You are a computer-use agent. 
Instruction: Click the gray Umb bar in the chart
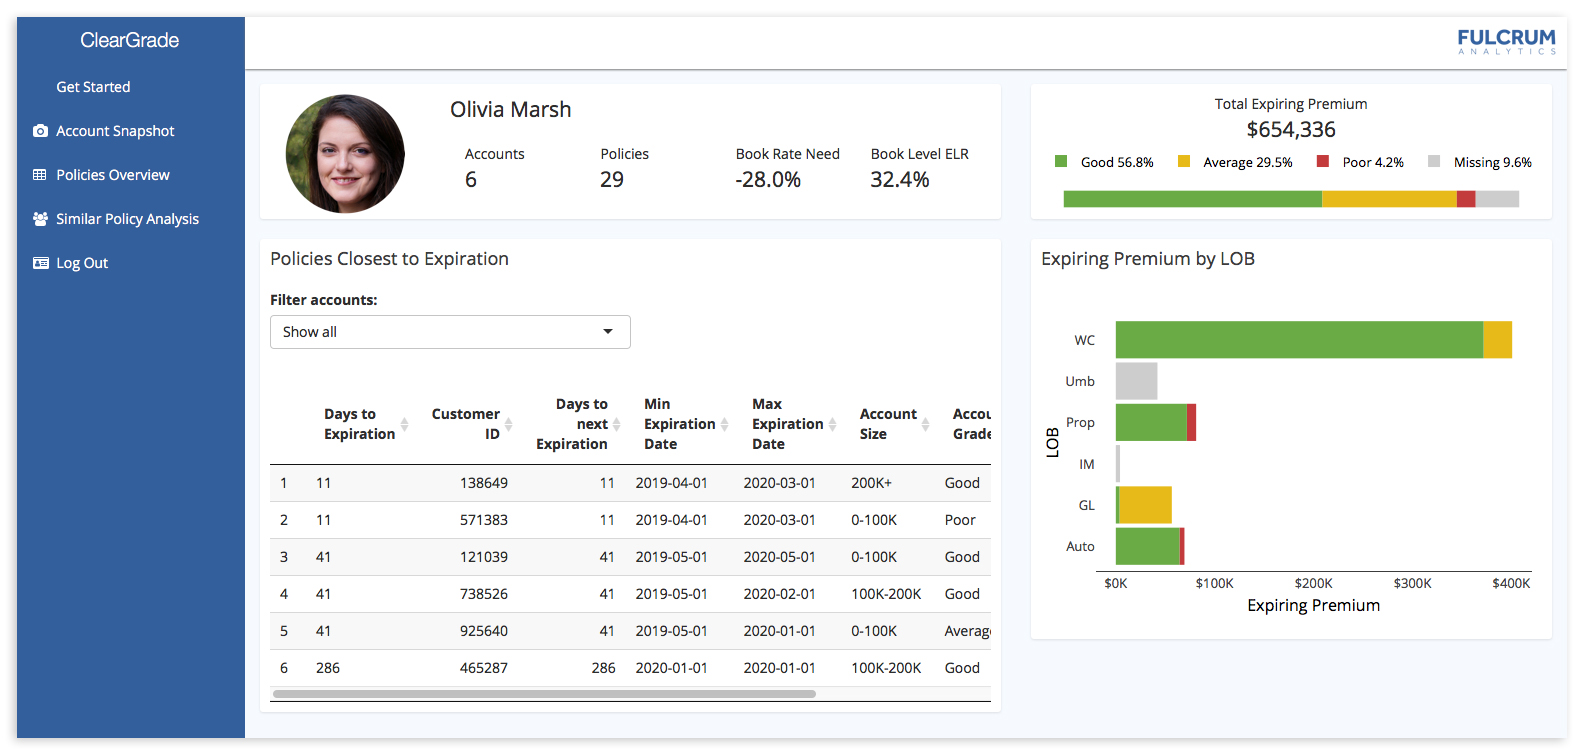click(1136, 381)
